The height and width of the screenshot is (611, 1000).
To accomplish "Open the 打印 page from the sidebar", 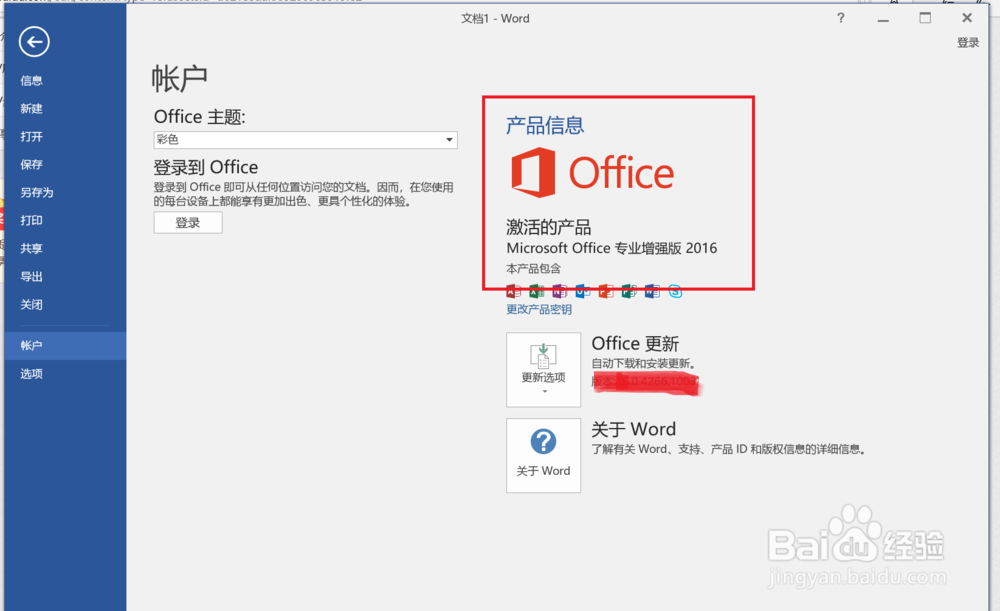I will [x=65, y=221].
